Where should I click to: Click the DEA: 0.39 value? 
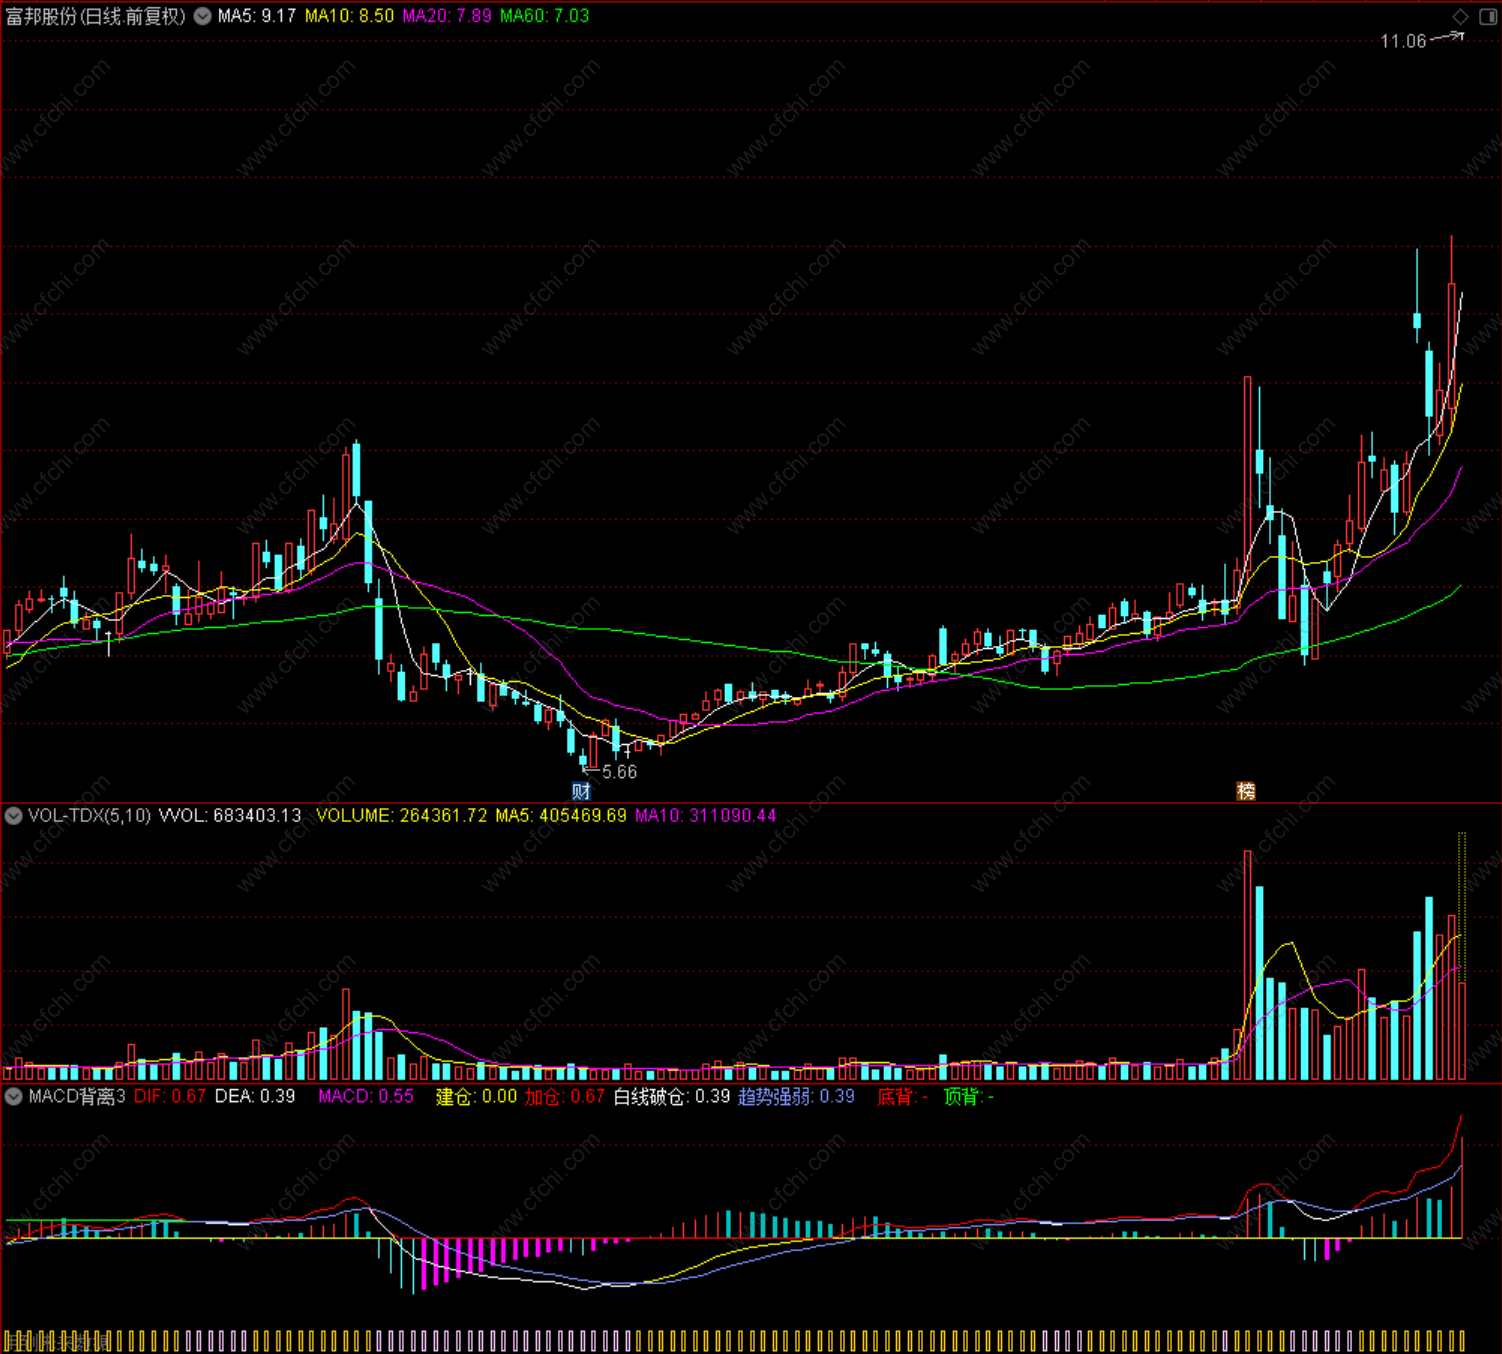pos(255,1097)
